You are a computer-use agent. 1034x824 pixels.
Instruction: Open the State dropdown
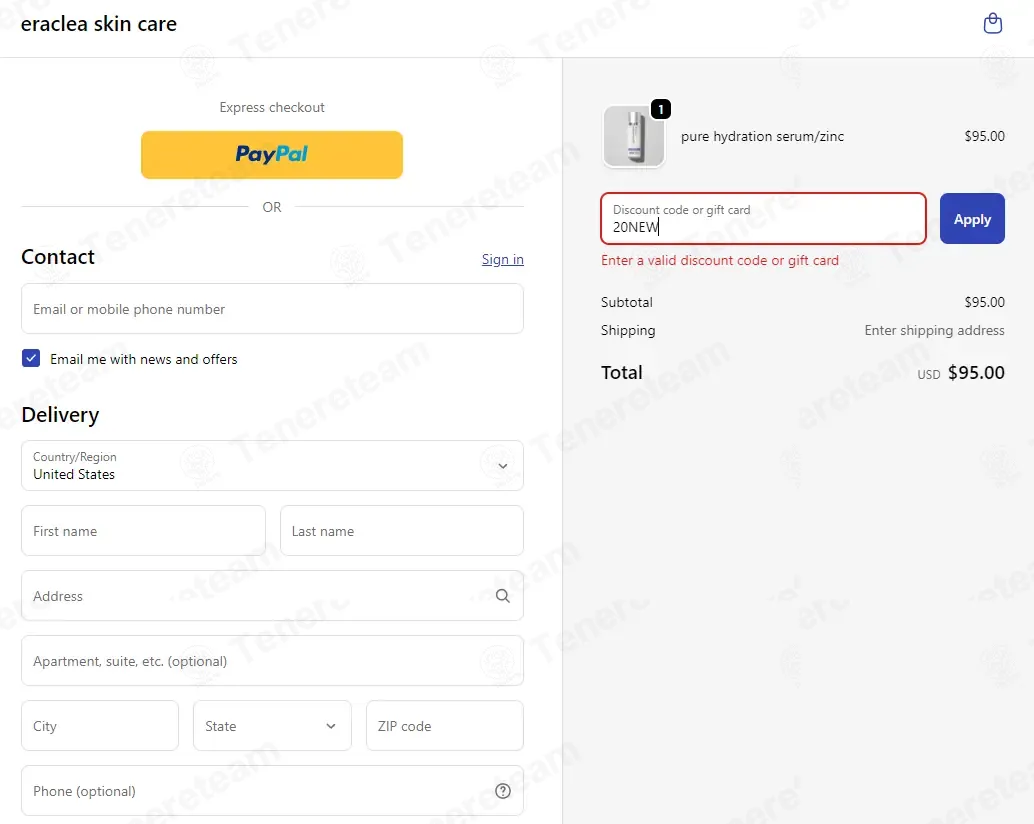[272, 726]
